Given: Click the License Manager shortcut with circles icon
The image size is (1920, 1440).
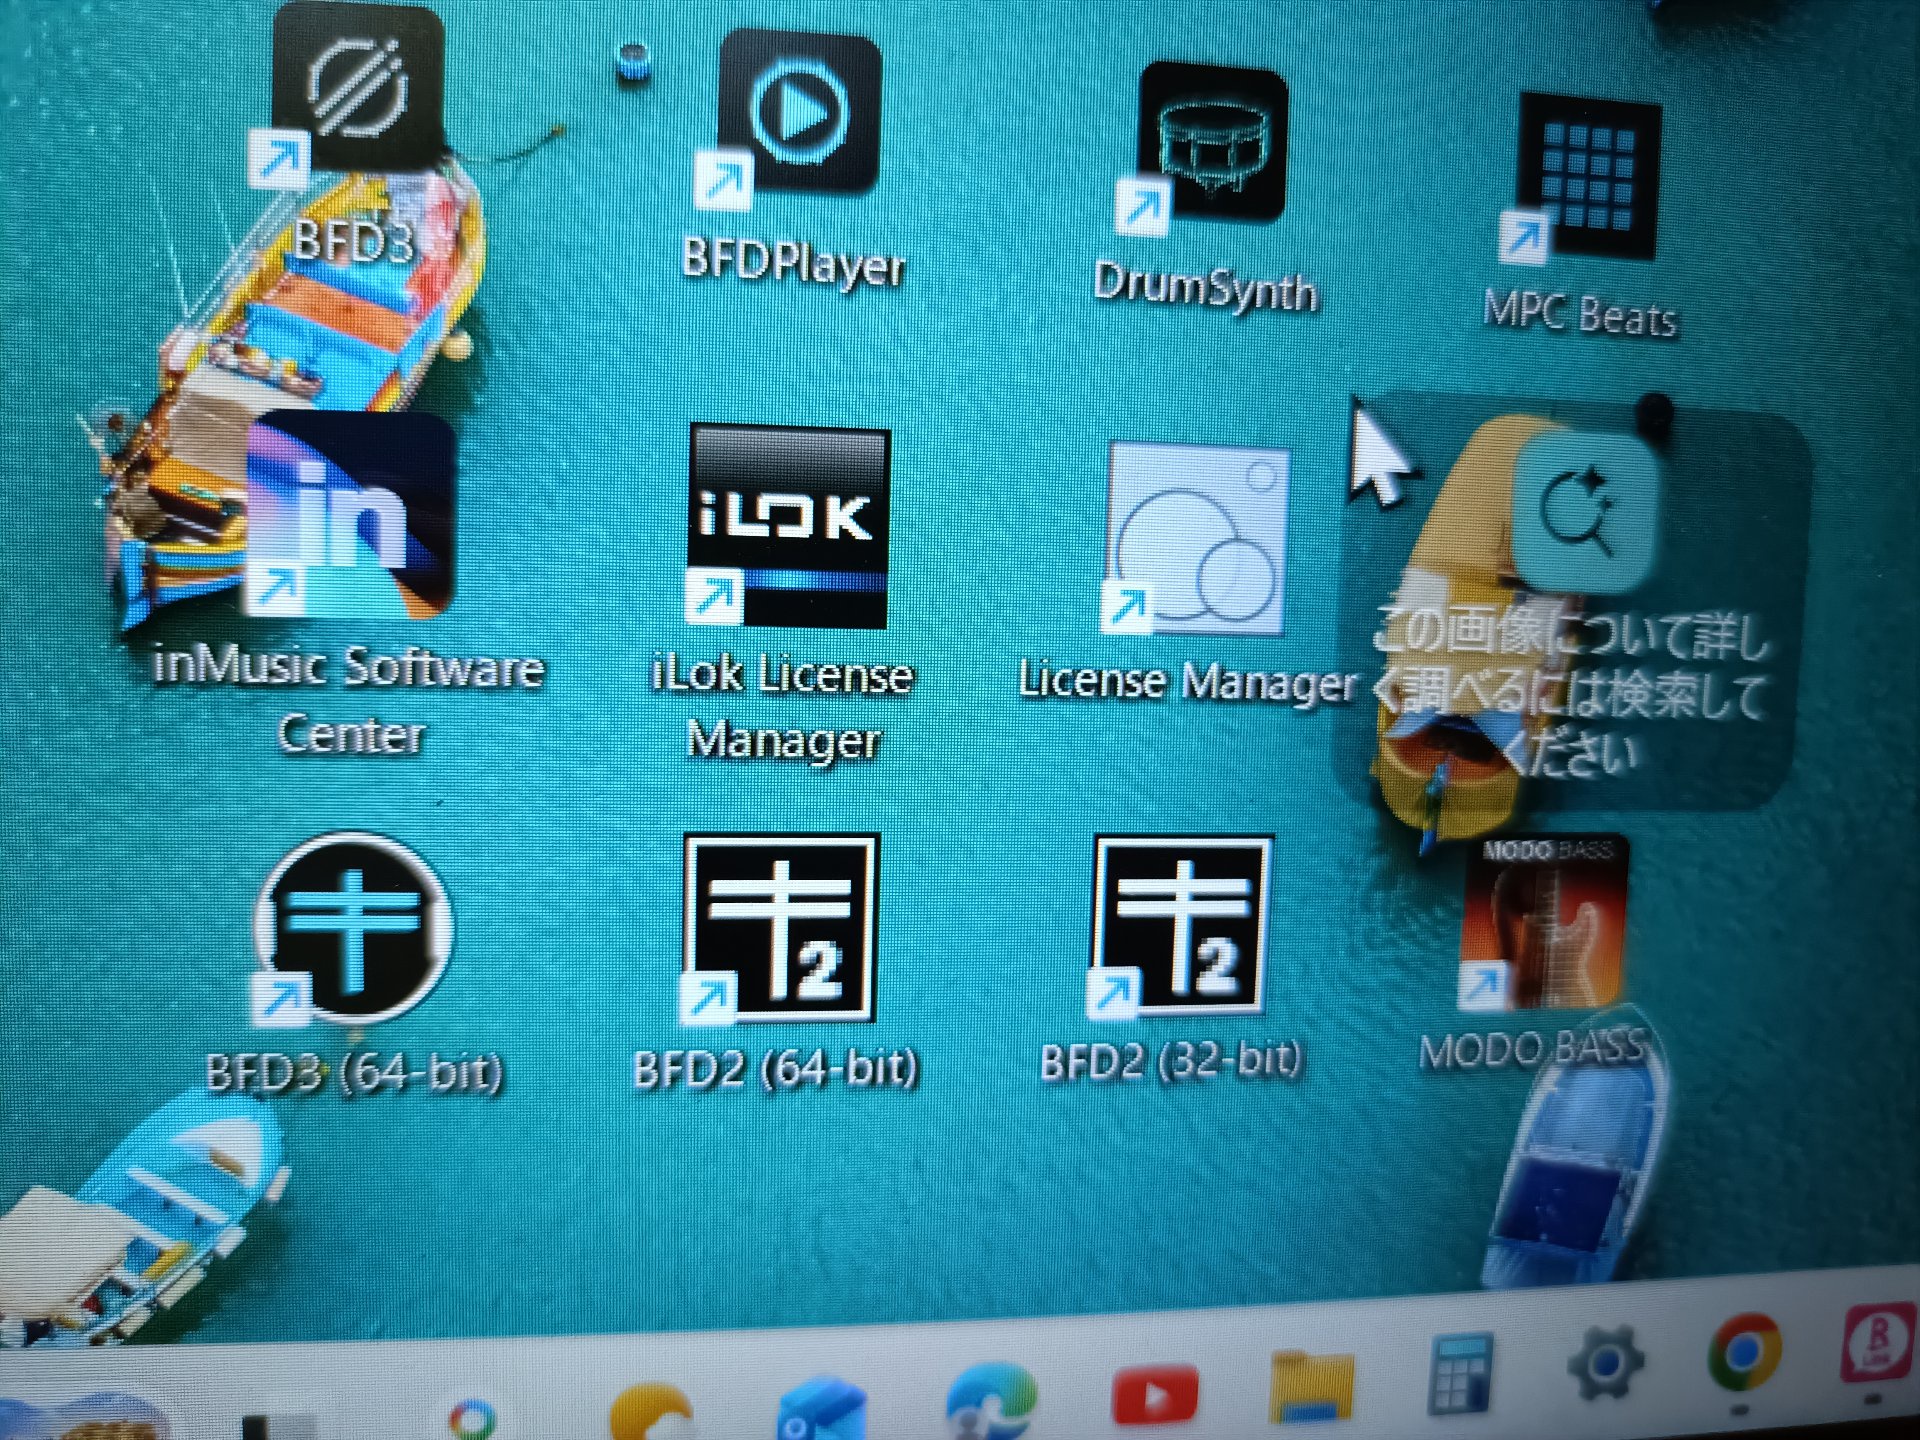Looking at the screenshot, I should coord(1196,540).
